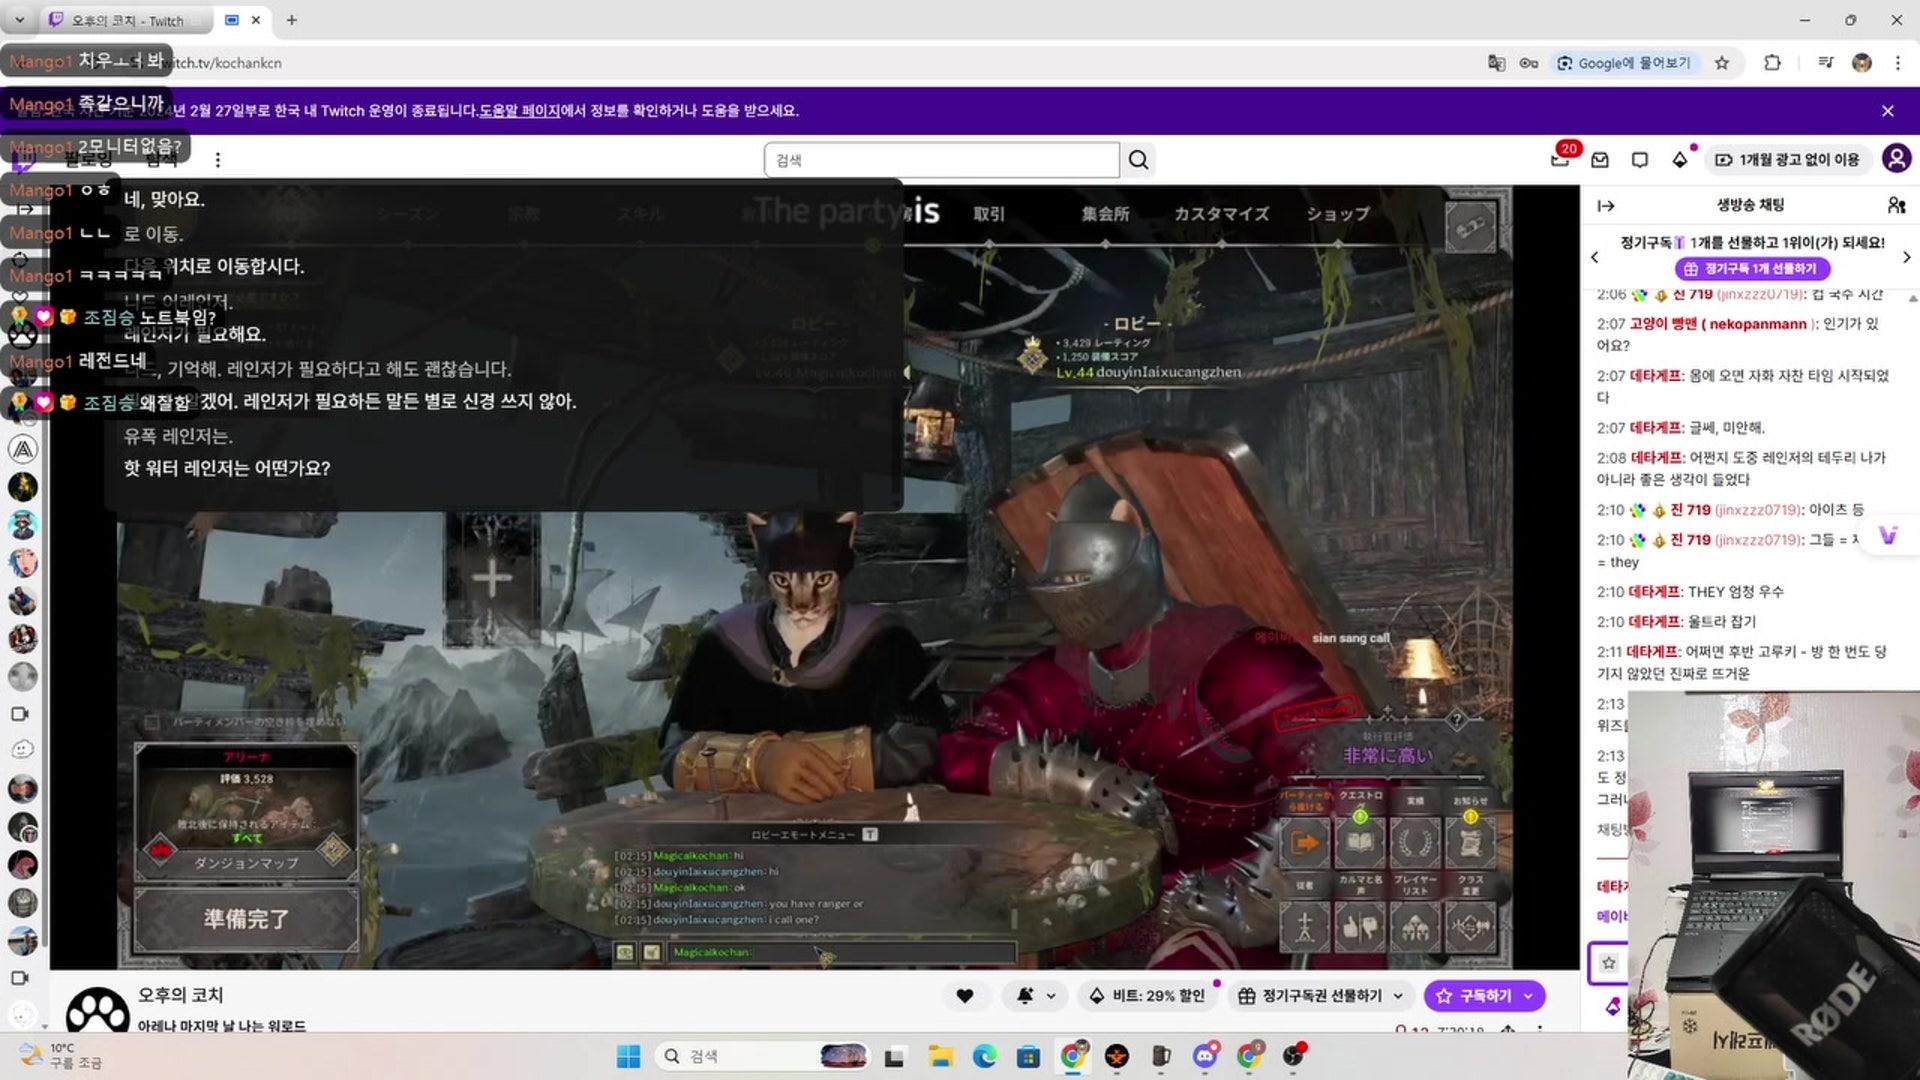
Task: Bookmark page with browser star icon
Action: (1721, 63)
